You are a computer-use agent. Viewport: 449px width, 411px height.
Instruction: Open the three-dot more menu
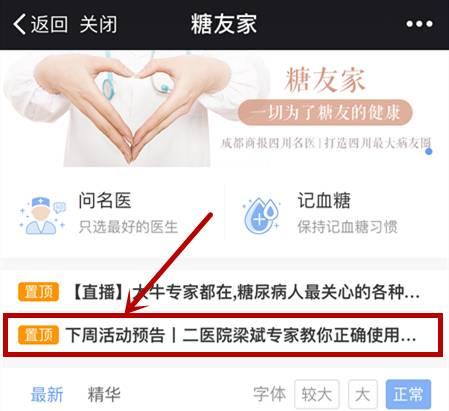point(419,24)
